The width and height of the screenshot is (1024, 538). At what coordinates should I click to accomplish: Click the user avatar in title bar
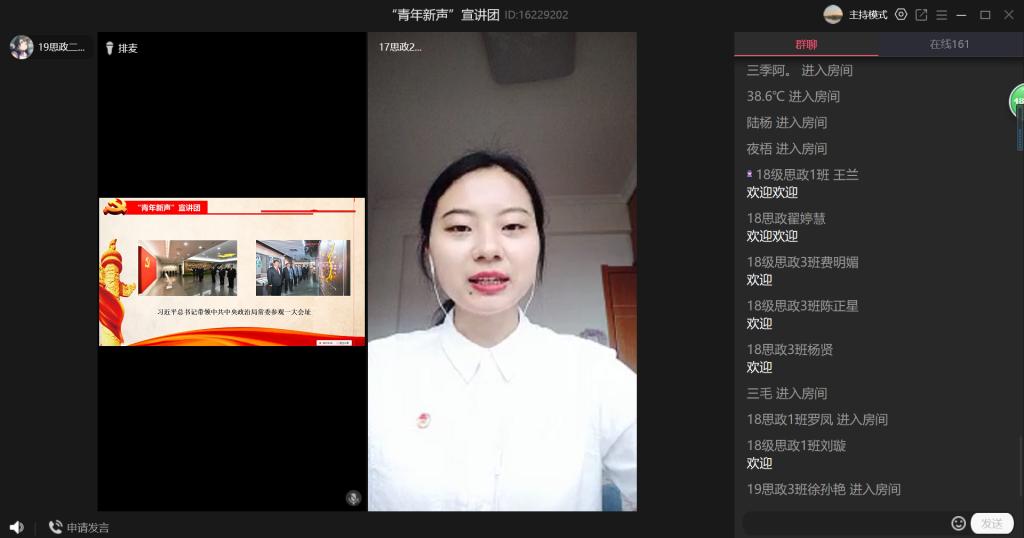pyautogui.click(x=832, y=14)
